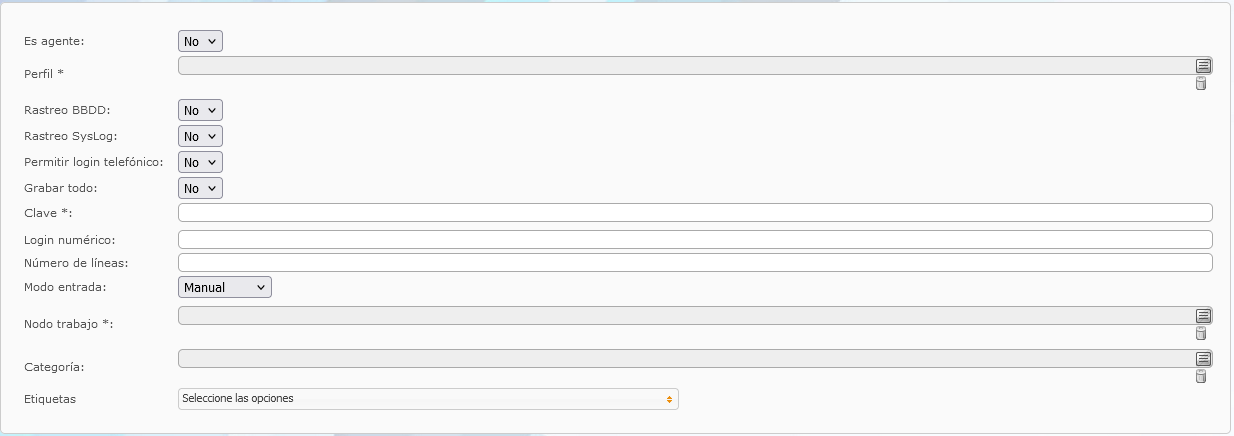The width and height of the screenshot is (1234, 436).
Task: Click the Clave input field
Action: click(x=695, y=213)
